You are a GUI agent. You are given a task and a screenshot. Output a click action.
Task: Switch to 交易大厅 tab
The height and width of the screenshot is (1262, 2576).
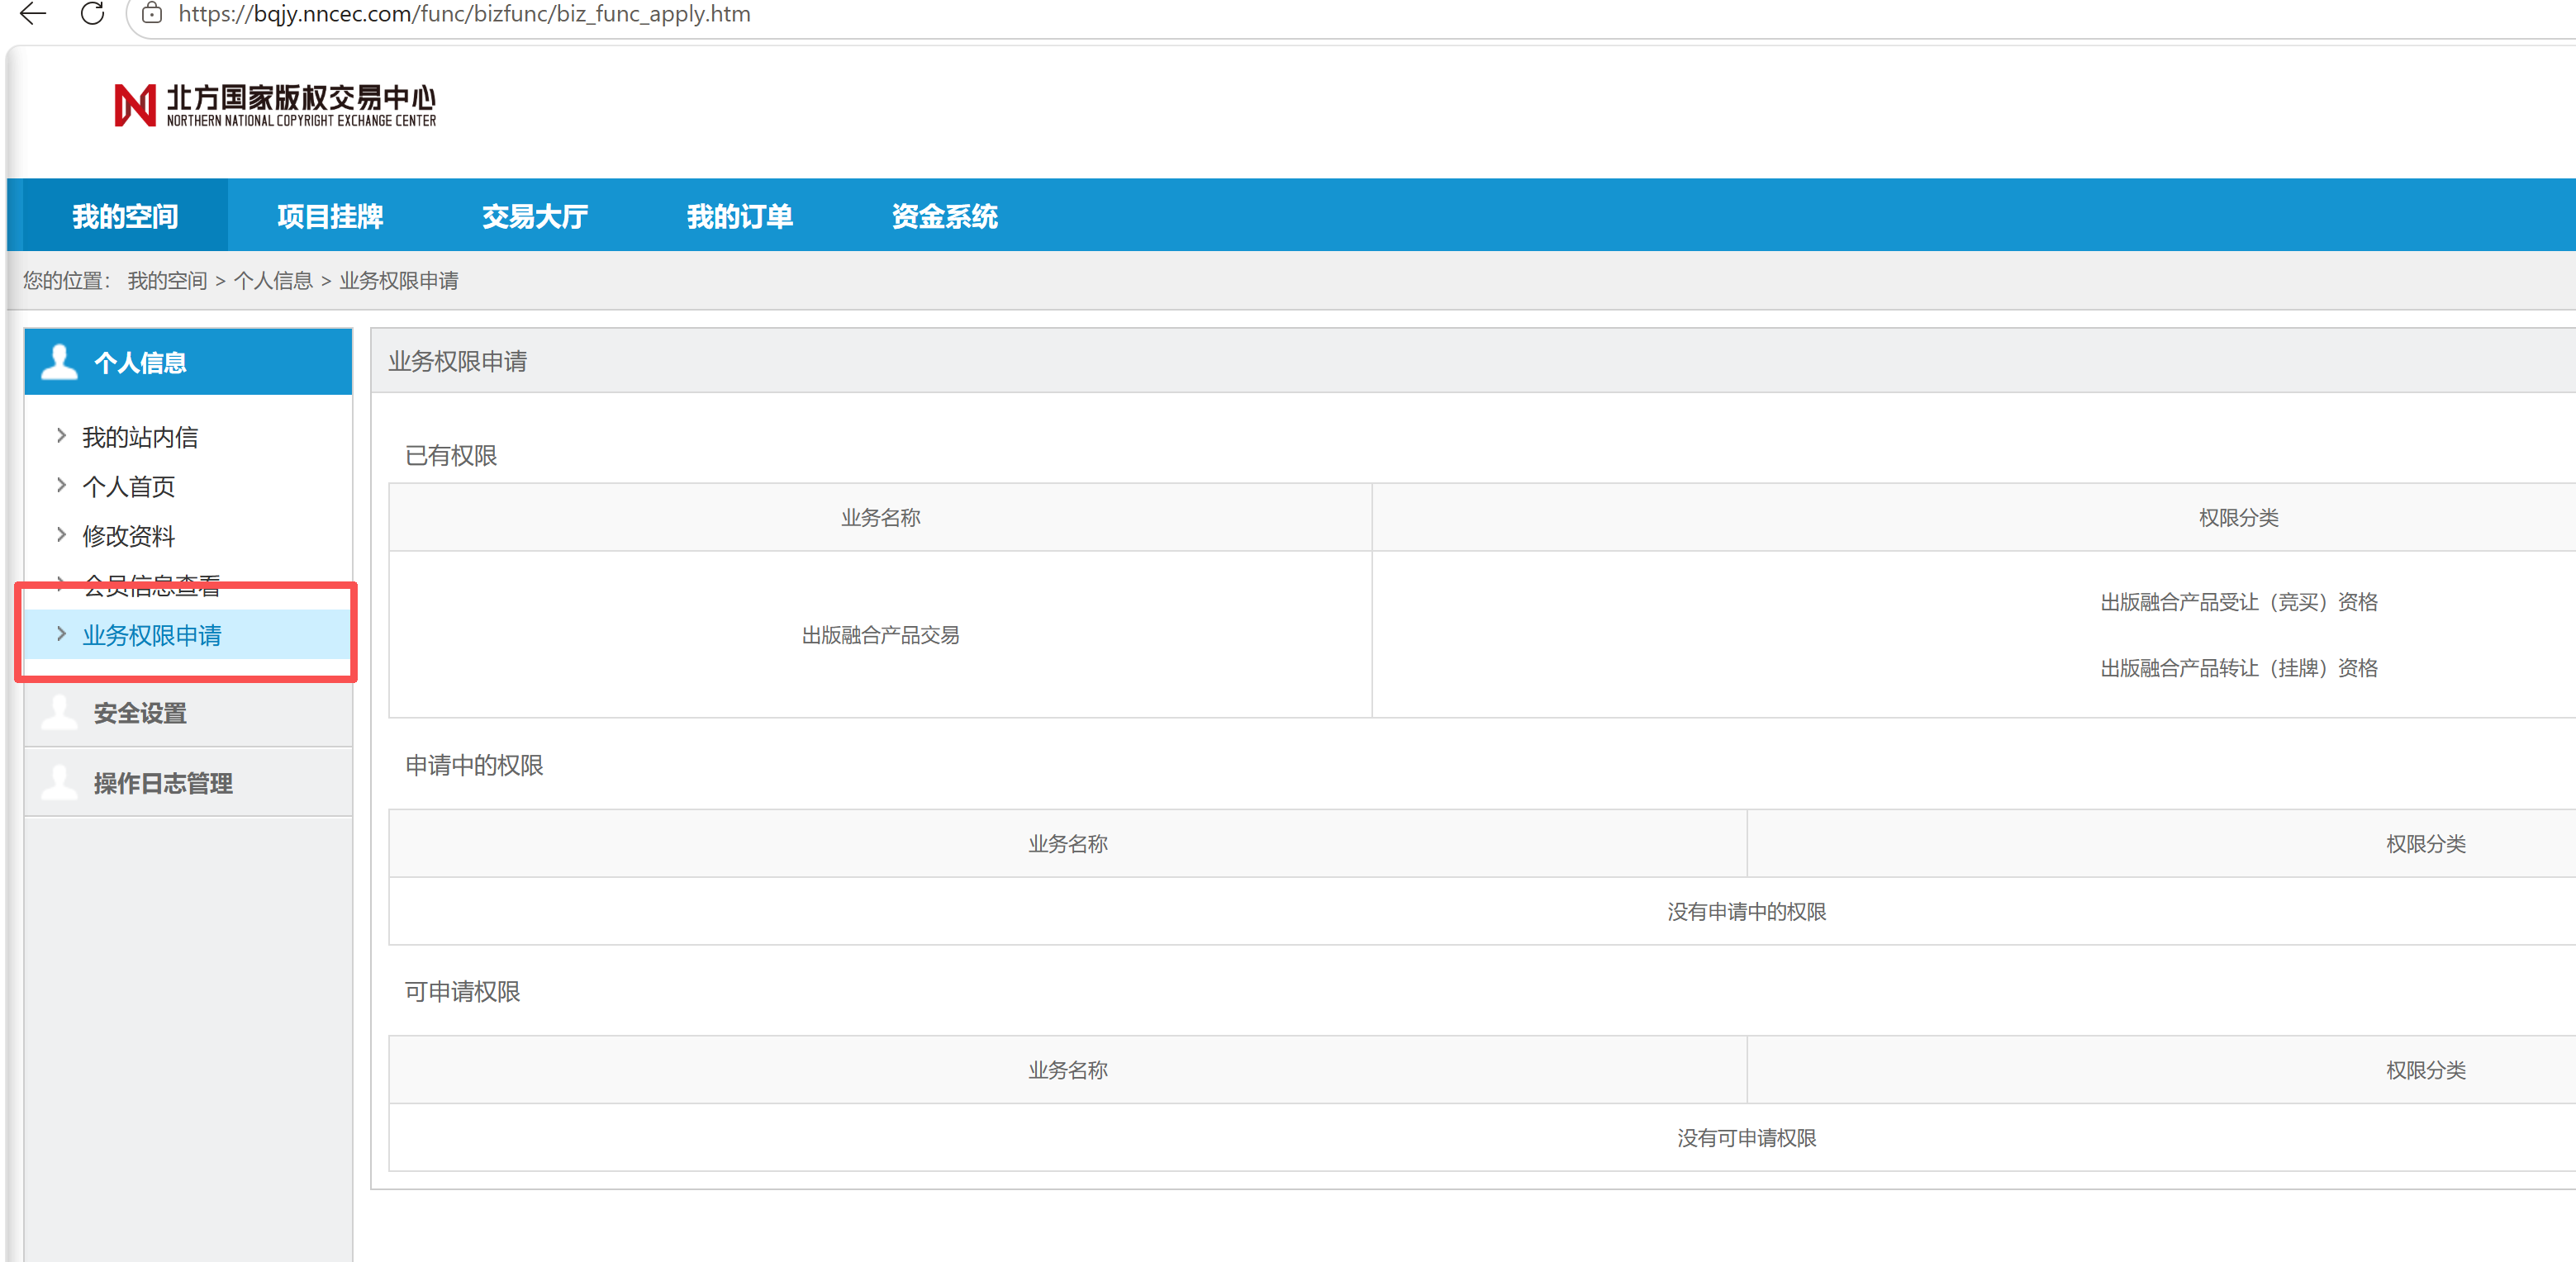pyautogui.click(x=535, y=216)
